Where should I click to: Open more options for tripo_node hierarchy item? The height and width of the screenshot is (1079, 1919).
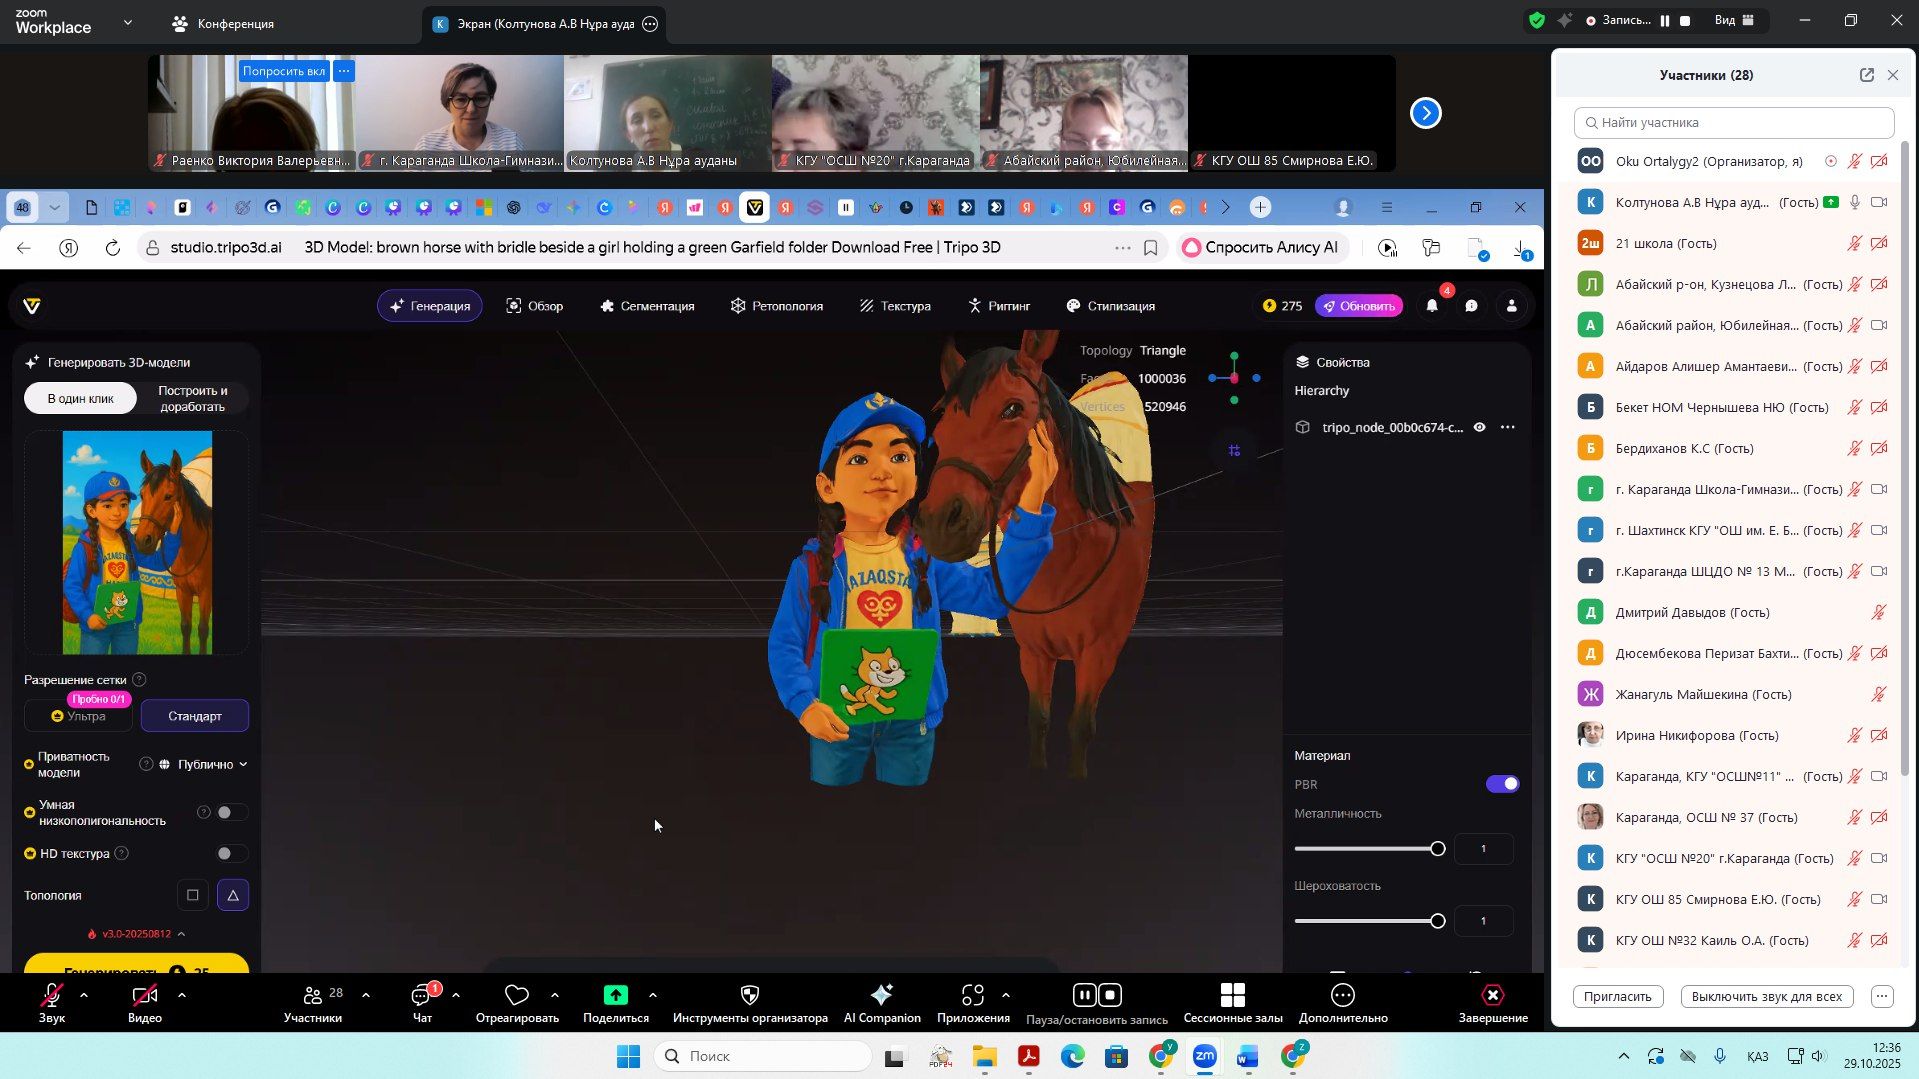(1507, 427)
